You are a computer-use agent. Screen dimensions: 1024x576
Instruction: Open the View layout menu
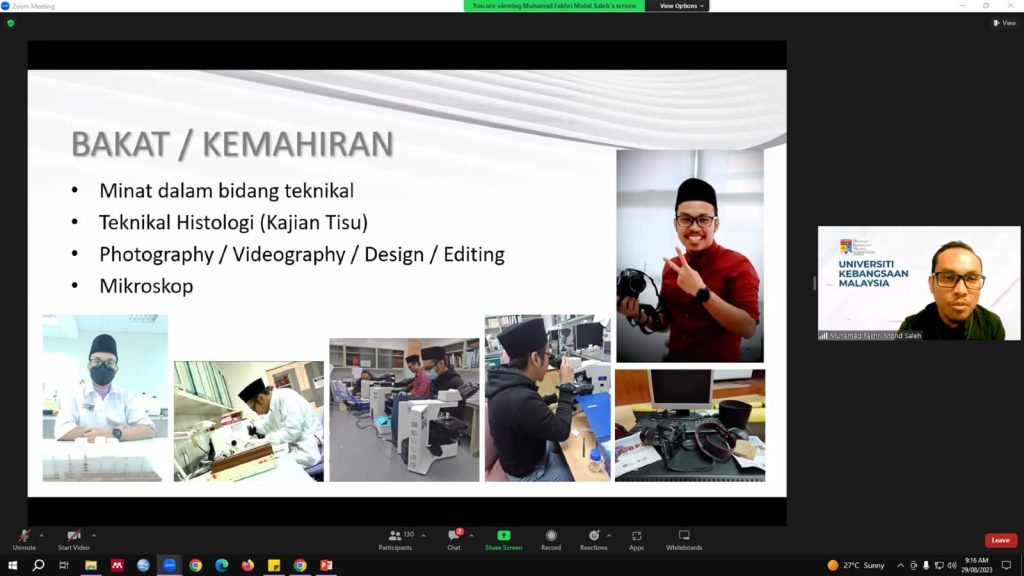(x=1004, y=23)
